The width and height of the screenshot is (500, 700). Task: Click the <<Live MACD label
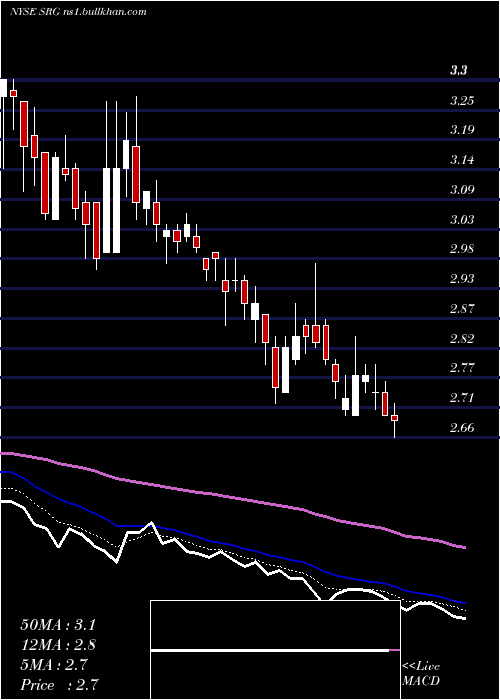[x=421, y=674]
